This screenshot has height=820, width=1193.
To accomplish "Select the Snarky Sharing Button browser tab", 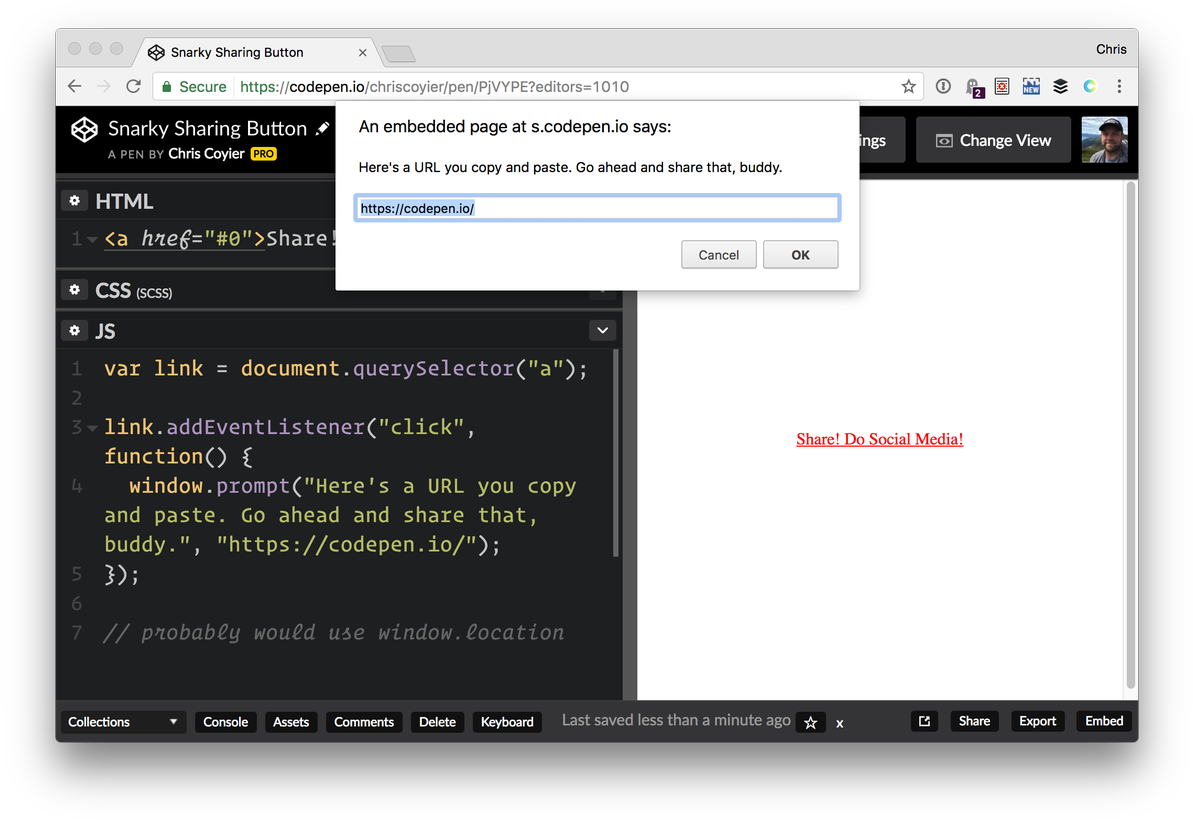I will point(254,52).
